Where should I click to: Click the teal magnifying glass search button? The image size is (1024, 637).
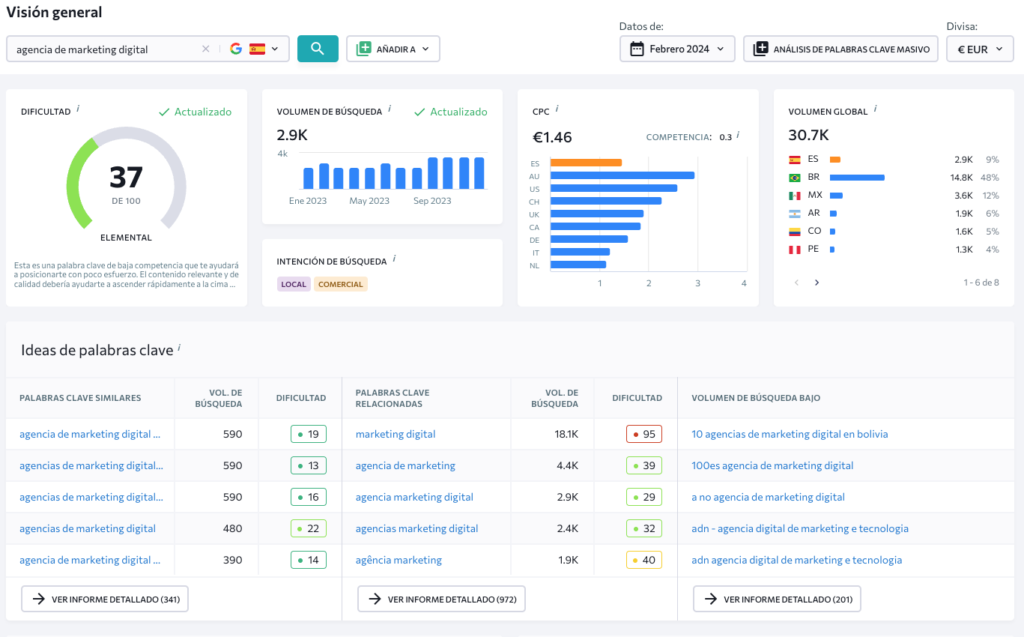tap(317, 49)
